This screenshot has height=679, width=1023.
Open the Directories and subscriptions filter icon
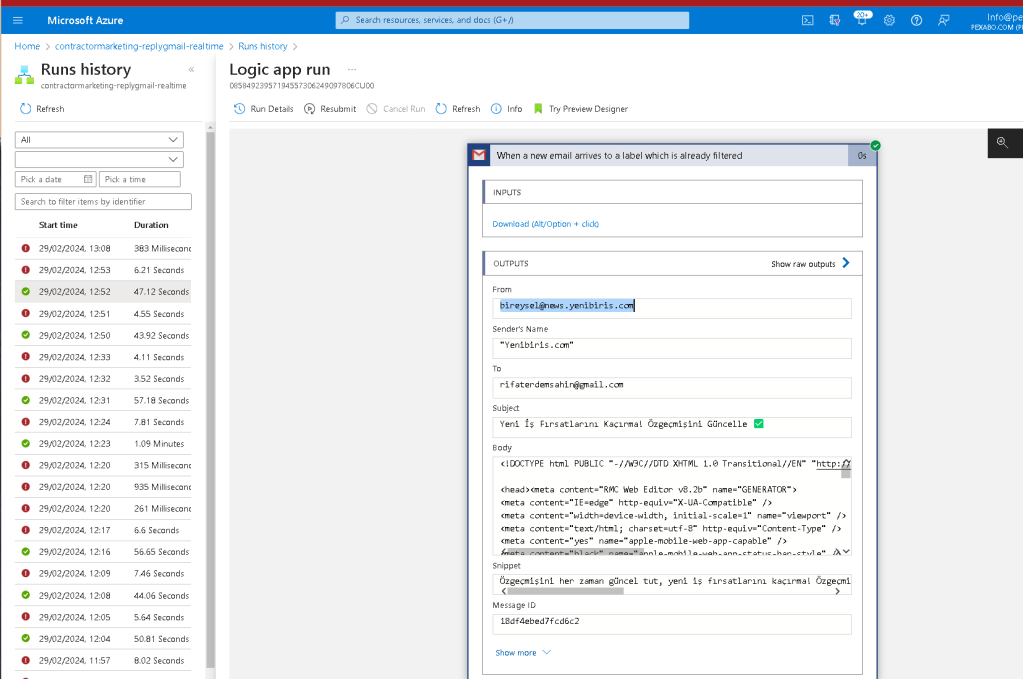(834, 20)
